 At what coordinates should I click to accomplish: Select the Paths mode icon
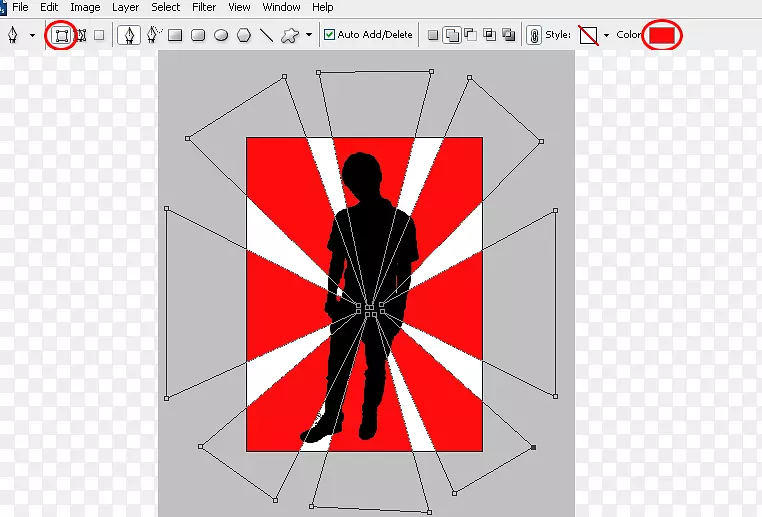click(x=81, y=35)
